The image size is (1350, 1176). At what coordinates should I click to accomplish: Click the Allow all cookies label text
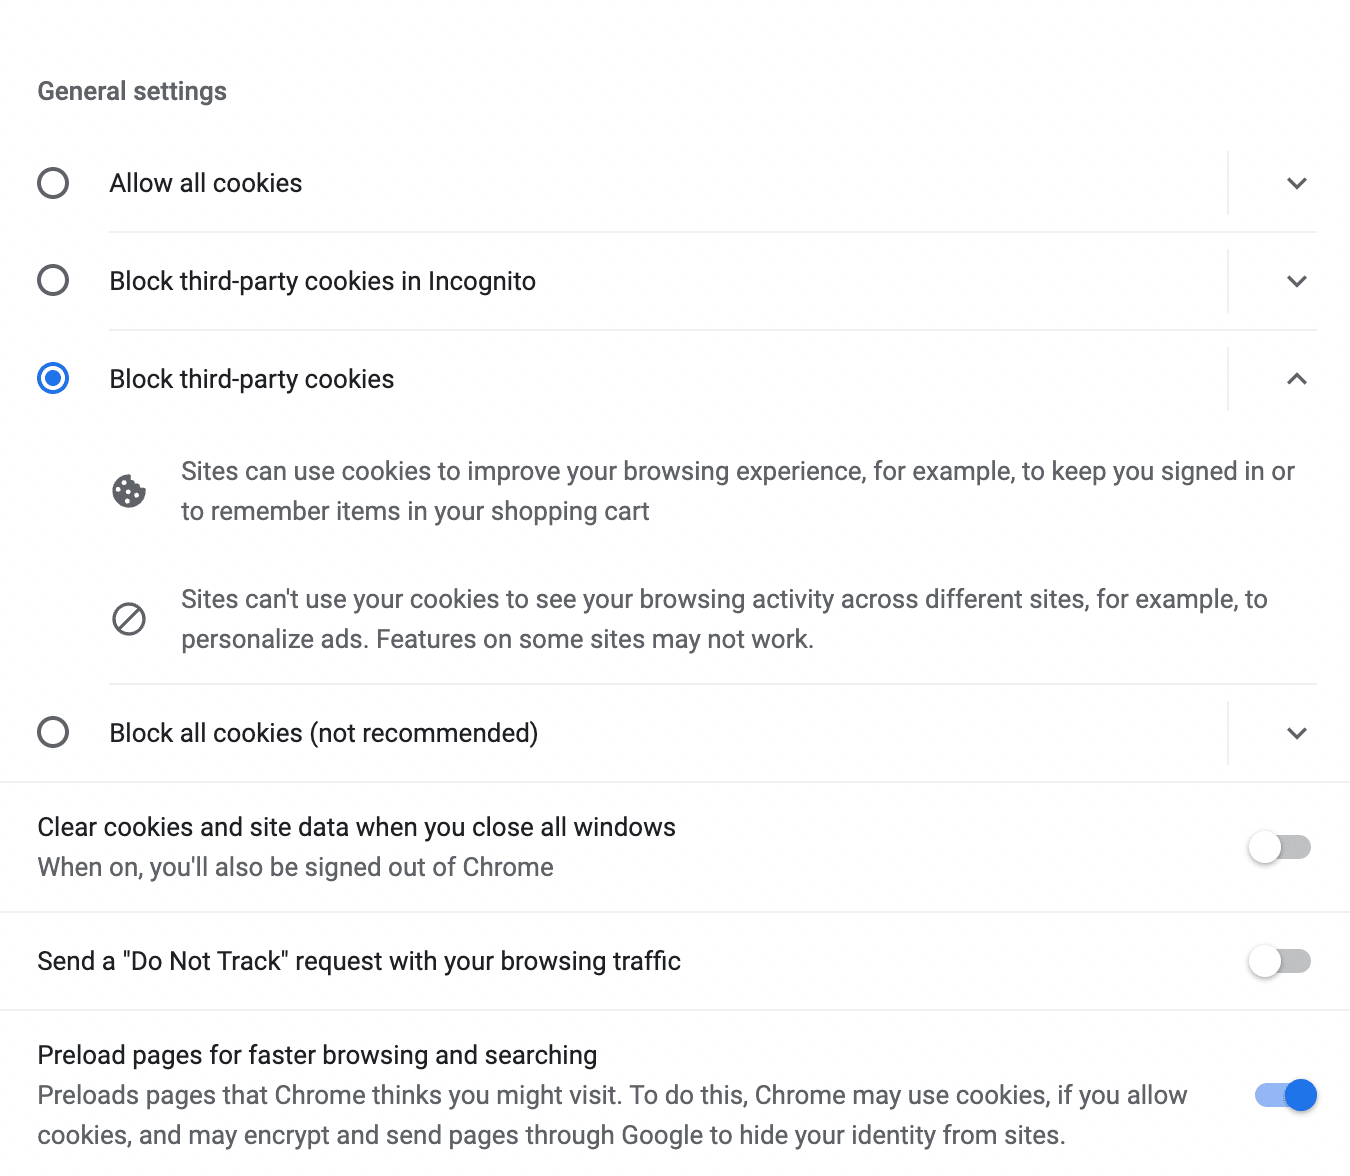click(x=205, y=183)
